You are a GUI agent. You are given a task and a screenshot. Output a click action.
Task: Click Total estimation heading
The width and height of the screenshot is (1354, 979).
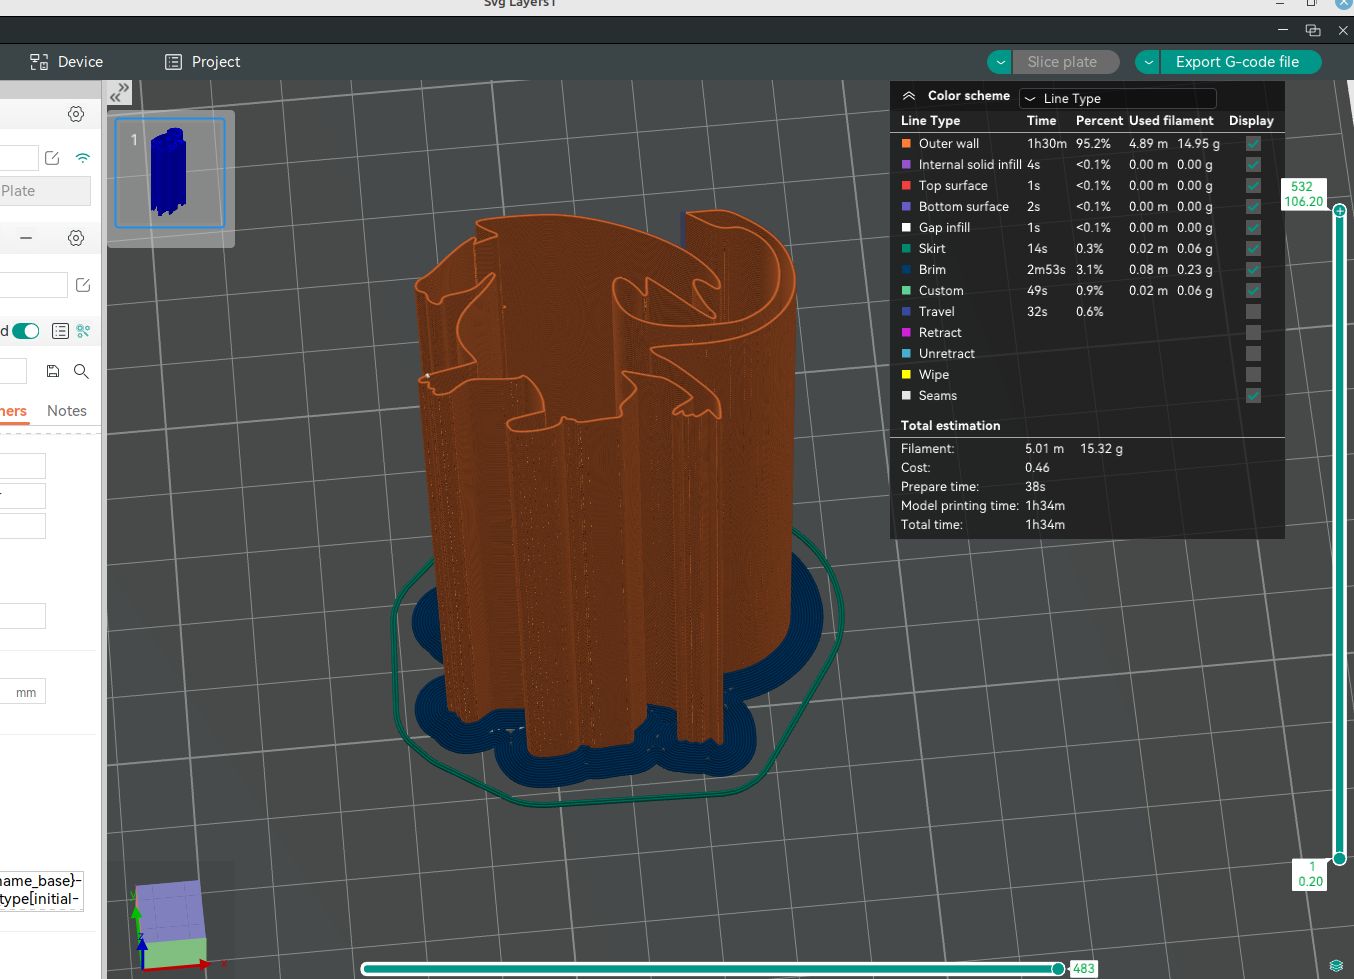tap(950, 426)
